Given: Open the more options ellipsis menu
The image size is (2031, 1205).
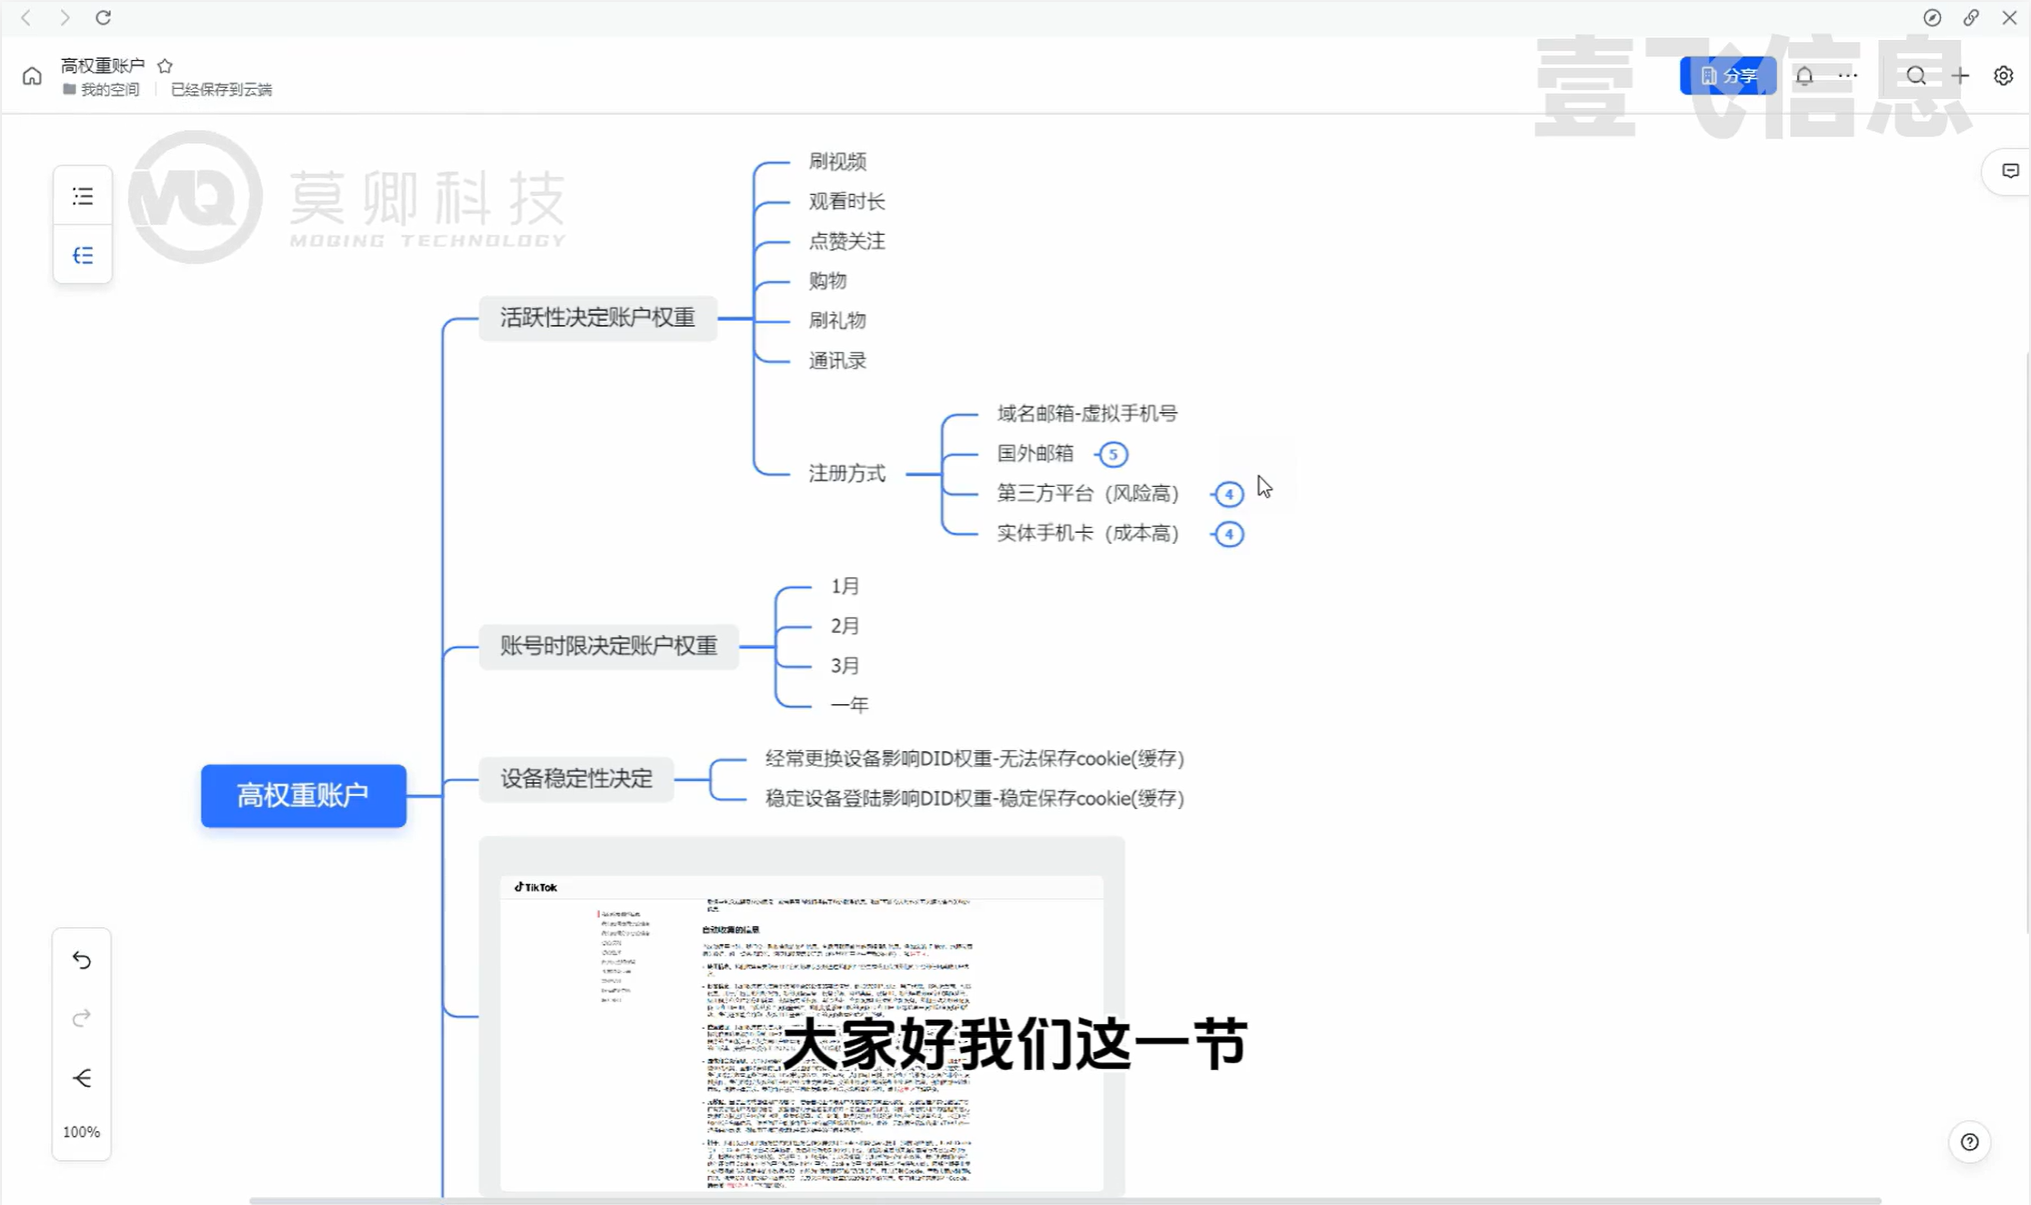Looking at the screenshot, I should click(x=1846, y=75).
